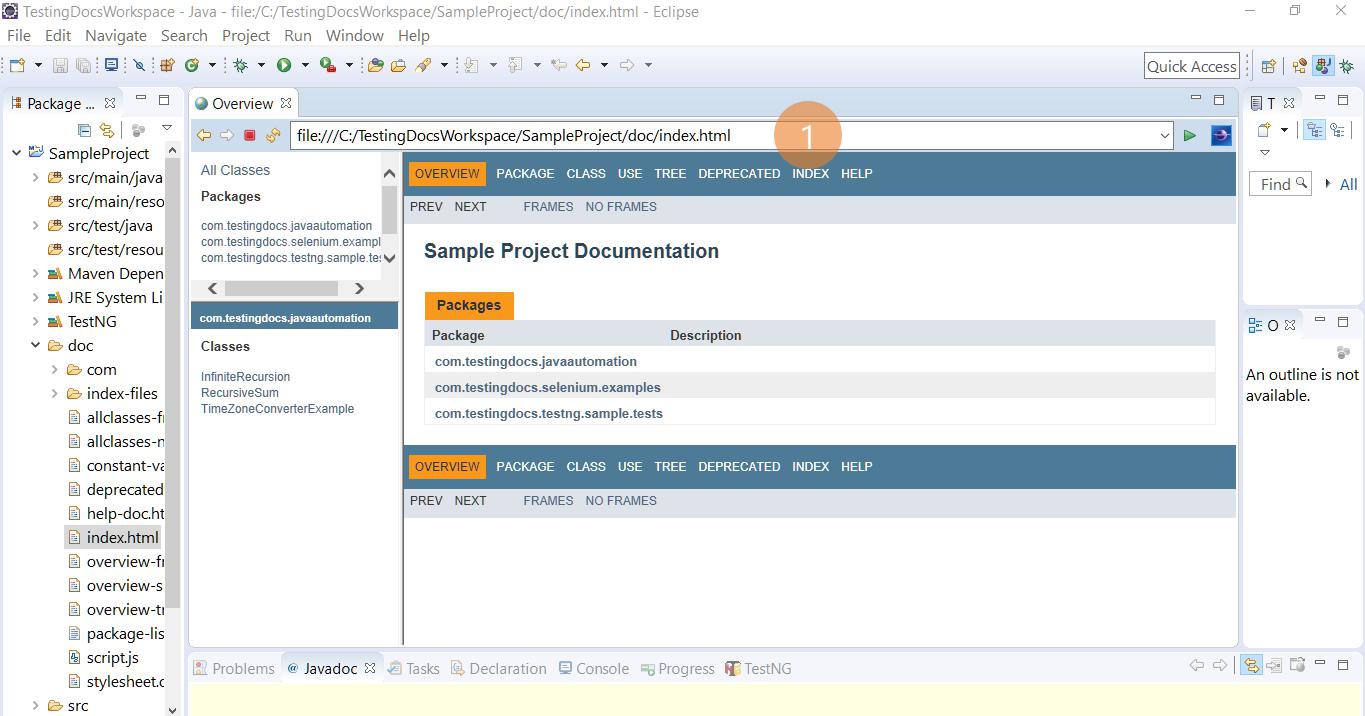
Task: Expand the index-files folder
Action: [54, 393]
